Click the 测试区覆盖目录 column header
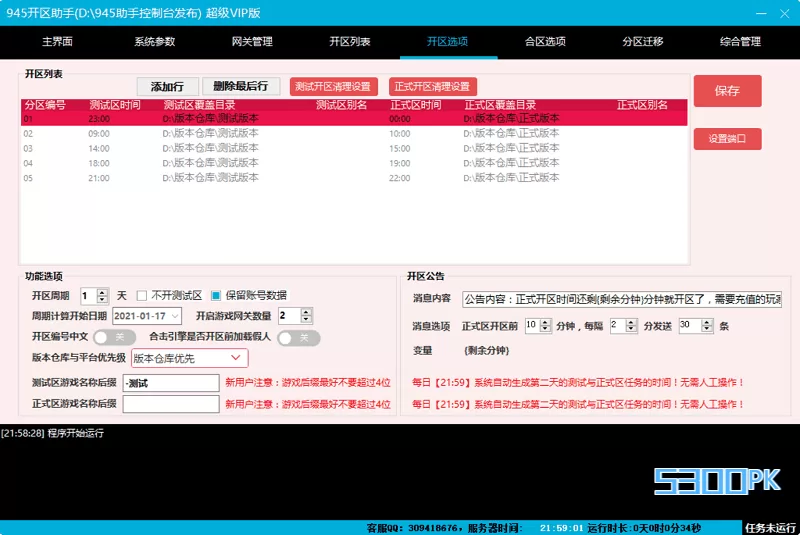Viewport: 800px width, 535px height. pyautogui.click(x=199, y=105)
